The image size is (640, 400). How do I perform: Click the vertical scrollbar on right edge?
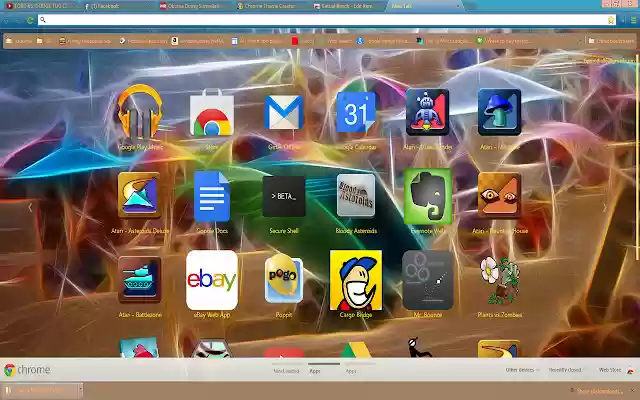[x=637, y=157]
